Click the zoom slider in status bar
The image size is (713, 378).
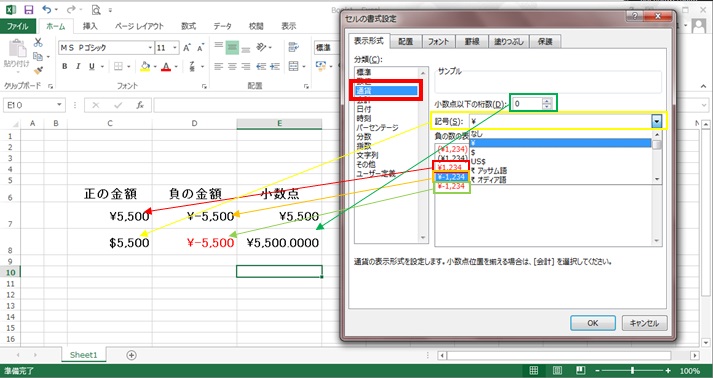coord(632,371)
